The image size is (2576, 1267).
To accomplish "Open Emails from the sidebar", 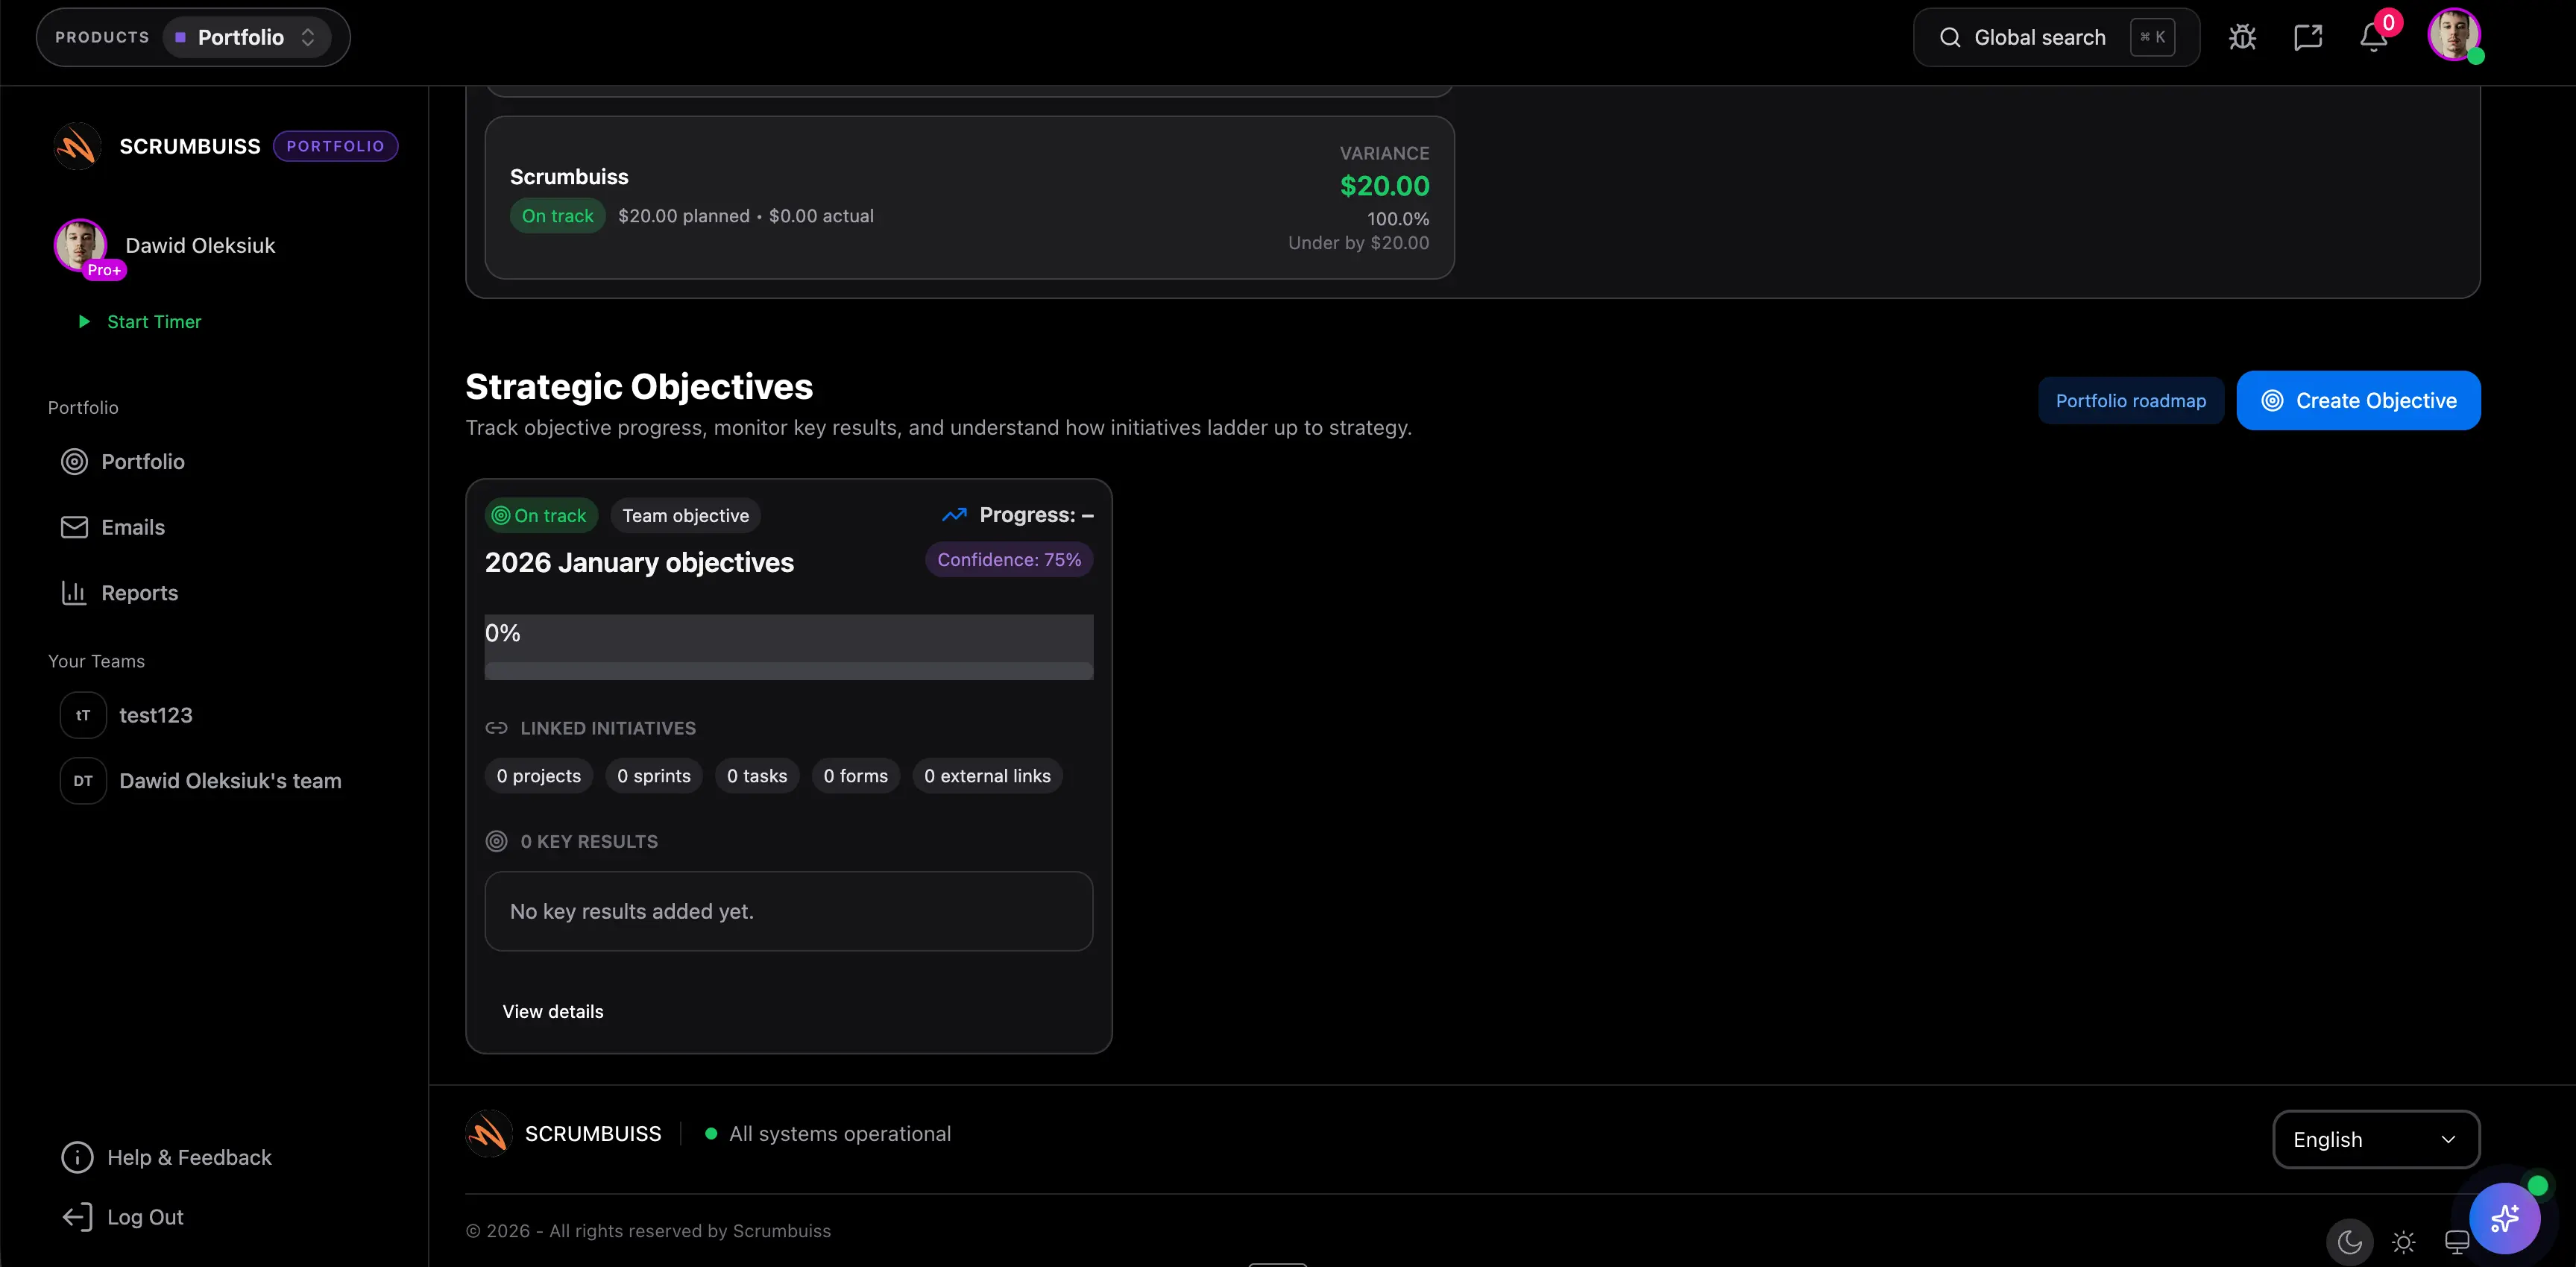I will (134, 527).
